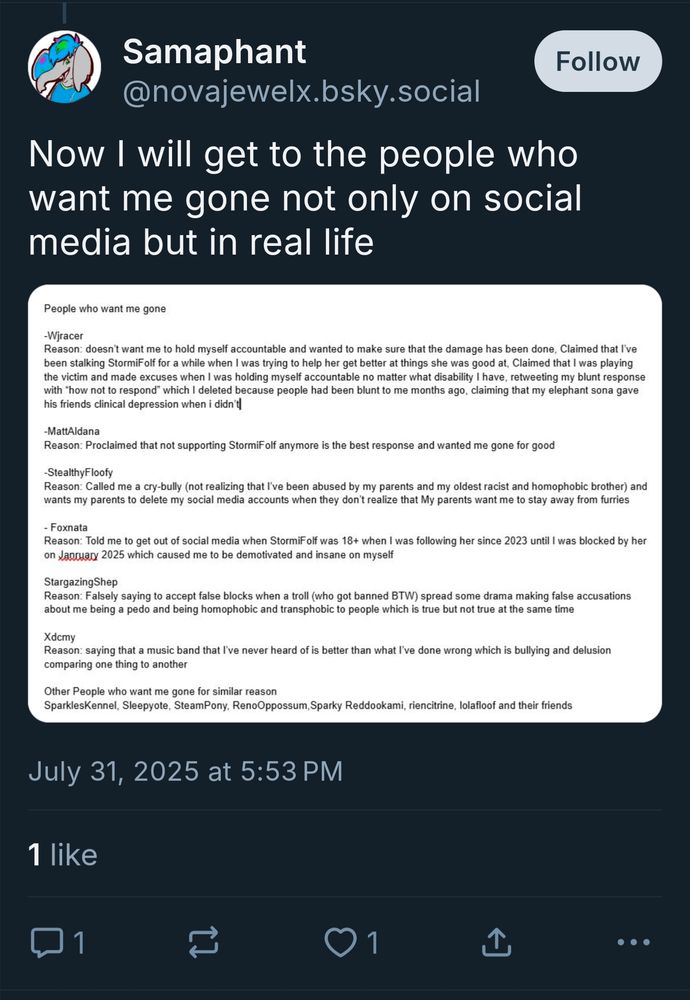
Task: Click the share arrow icon
Action: [495, 941]
